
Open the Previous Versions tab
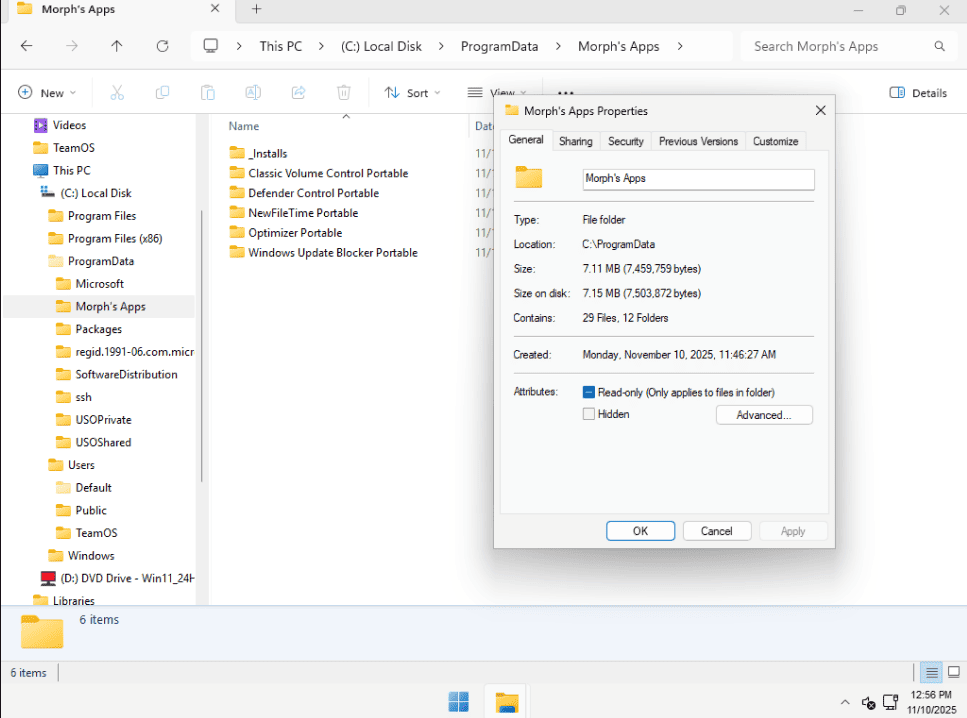(698, 141)
